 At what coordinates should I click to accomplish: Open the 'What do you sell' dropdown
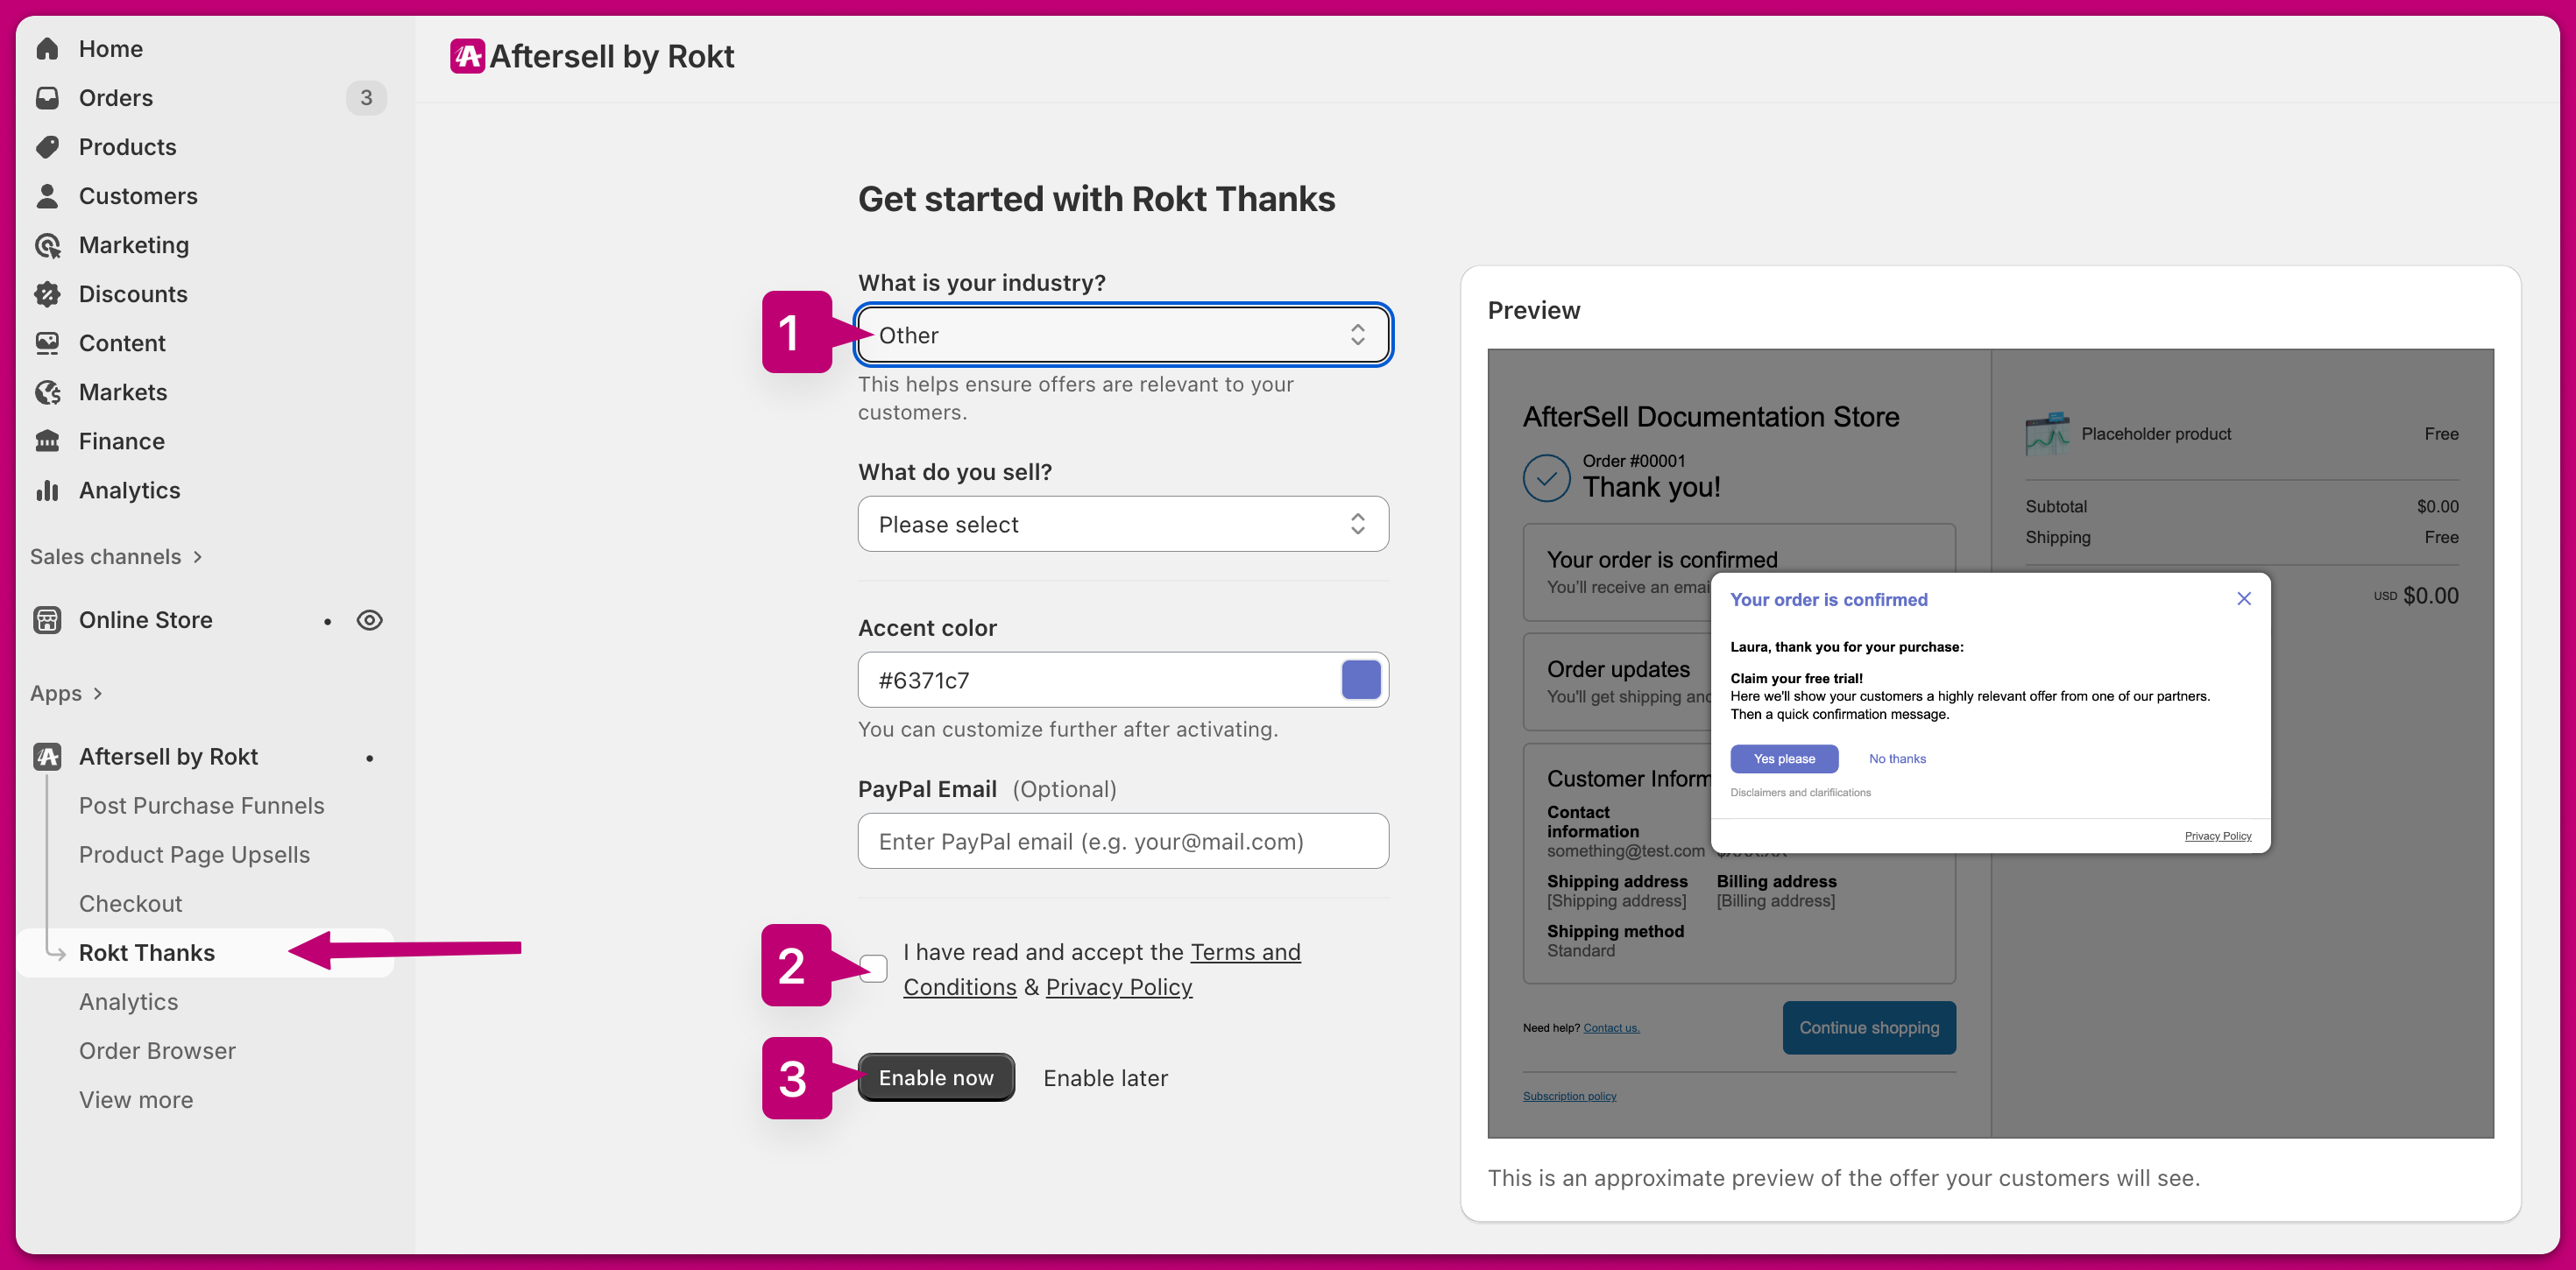click(1122, 524)
